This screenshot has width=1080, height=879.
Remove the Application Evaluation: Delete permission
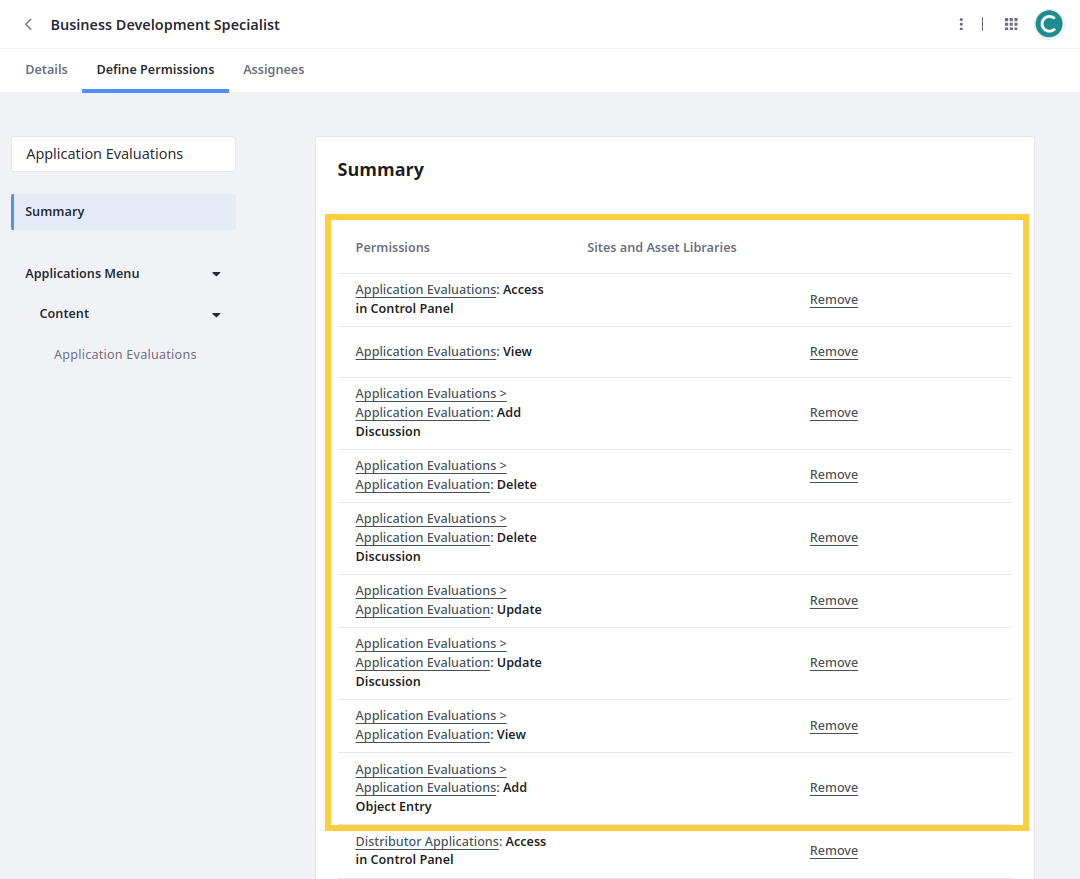click(833, 475)
